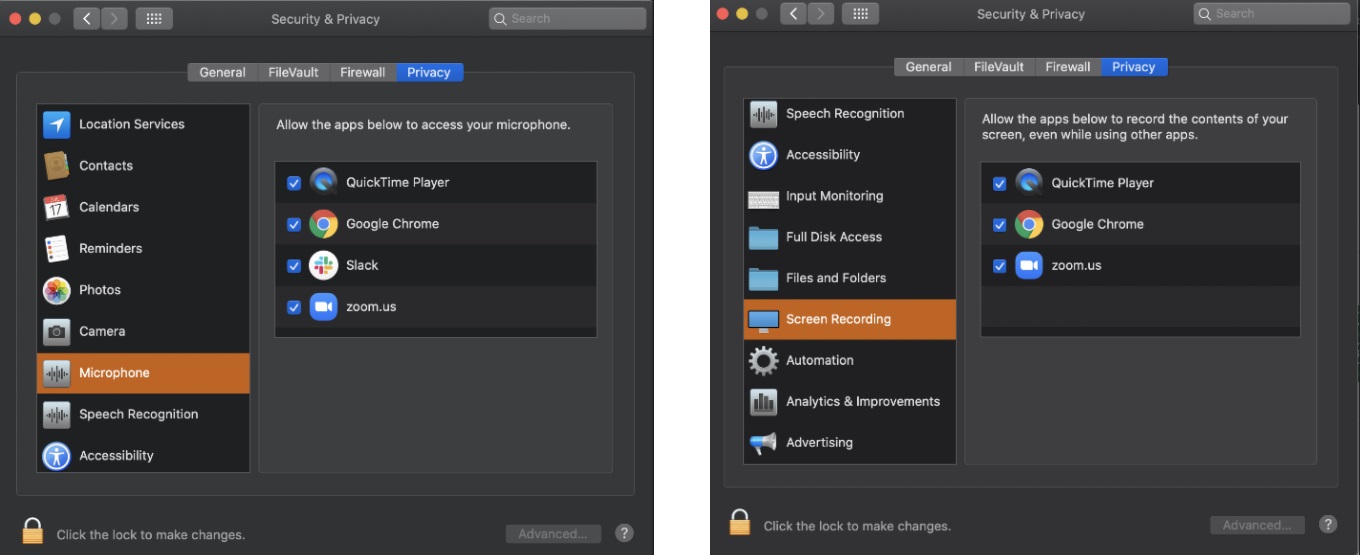Toggle Slack microphone access checkbox
Image resolution: width=1360 pixels, height=555 pixels.
tap(294, 266)
